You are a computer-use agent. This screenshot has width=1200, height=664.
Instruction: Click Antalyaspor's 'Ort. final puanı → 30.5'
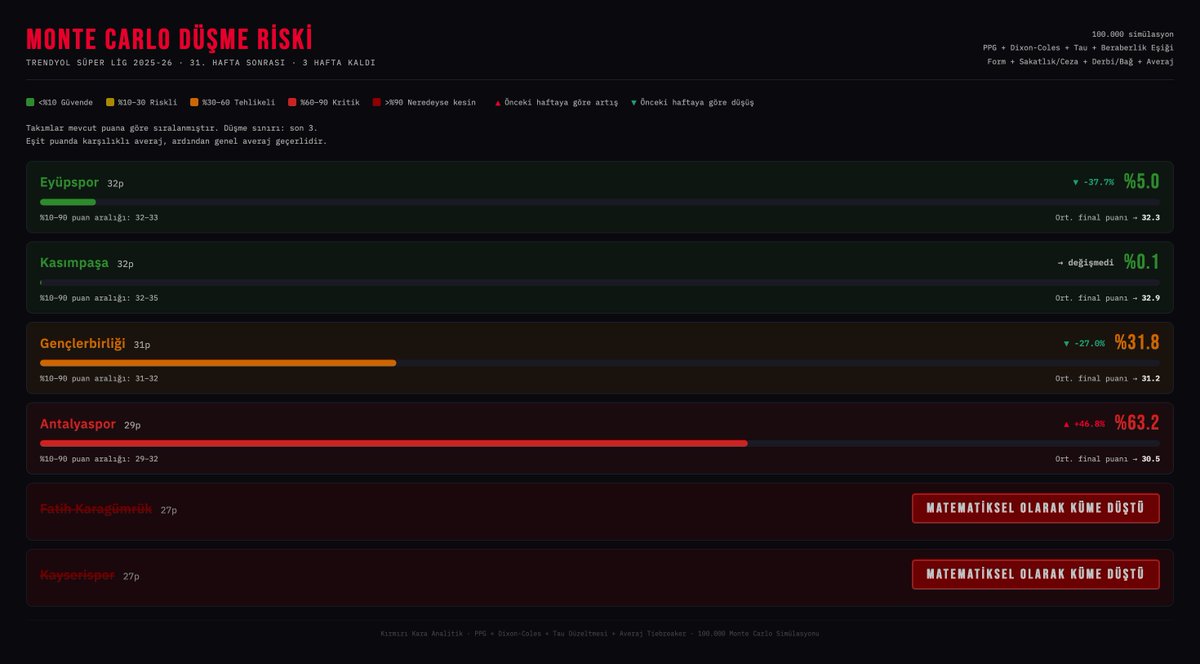coord(1107,458)
